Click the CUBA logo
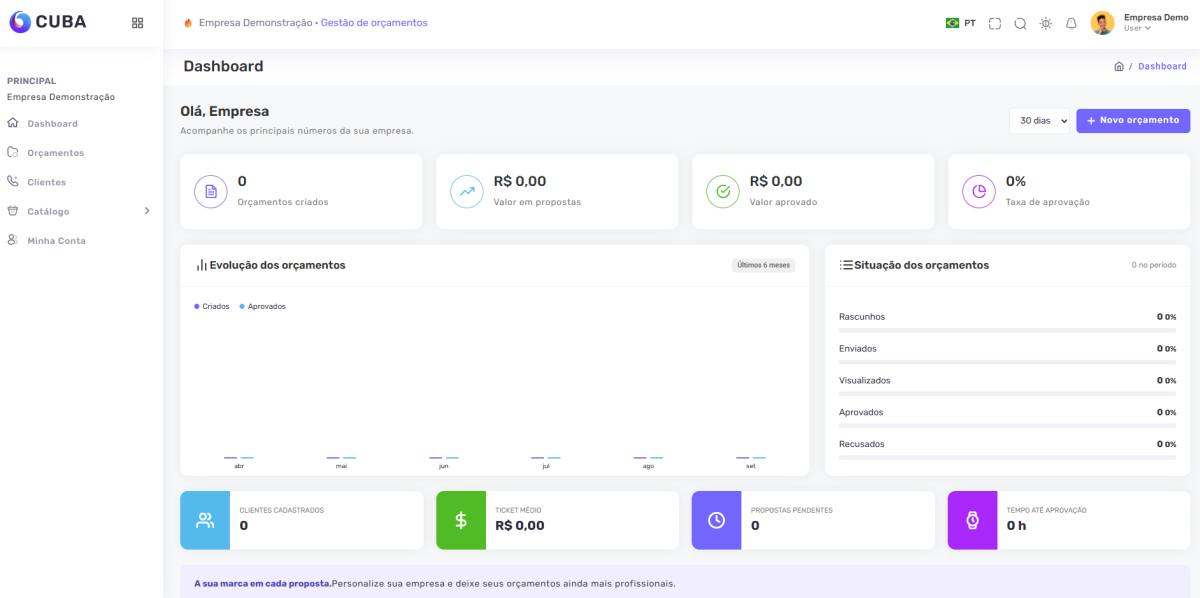1200x598 pixels. (x=47, y=22)
